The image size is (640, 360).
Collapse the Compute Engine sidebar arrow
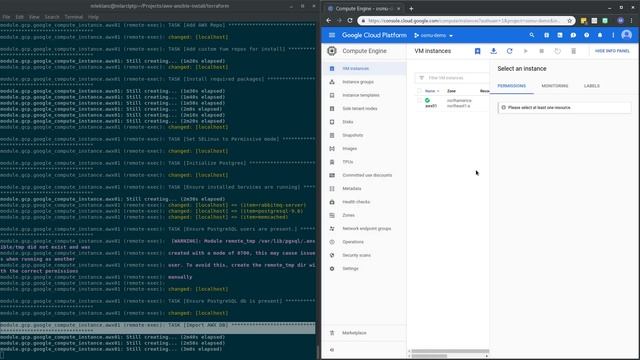point(332,350)
